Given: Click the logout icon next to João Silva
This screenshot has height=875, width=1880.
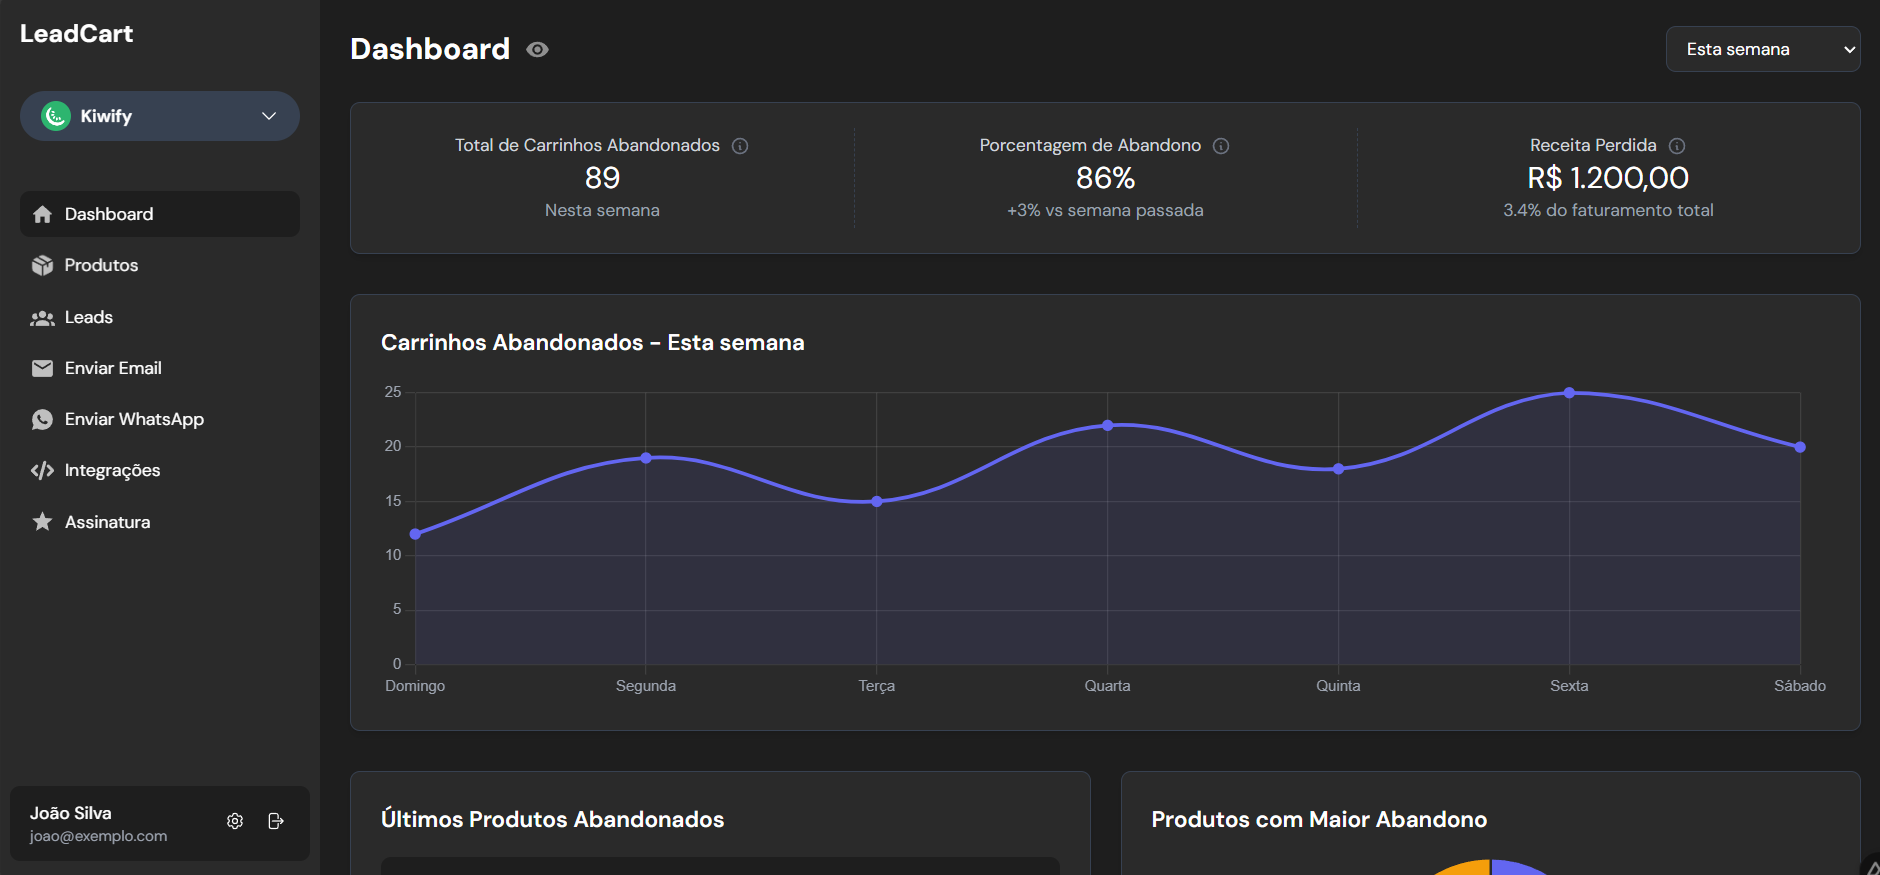Looking at the screenshot, I should 276,821.
